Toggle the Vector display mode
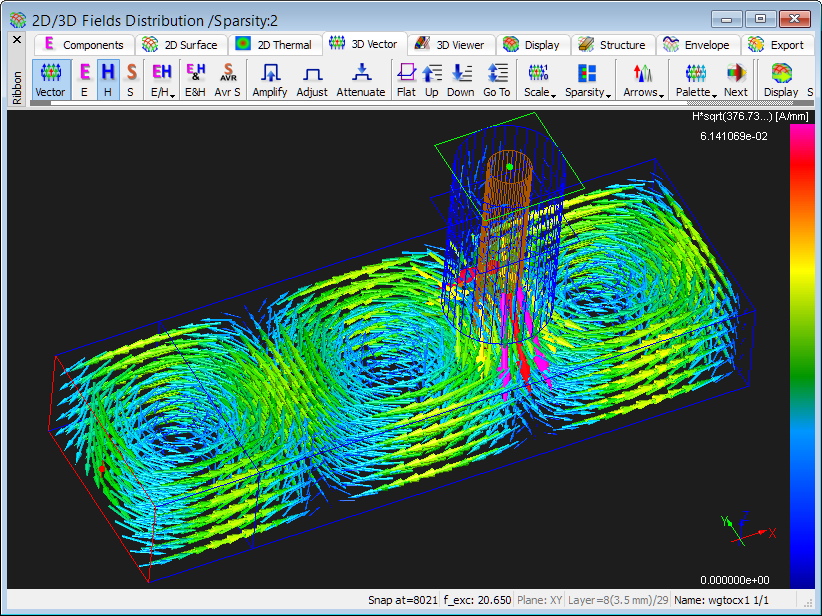This screenshot has width=822, height=616. click(x=50, y=79)
